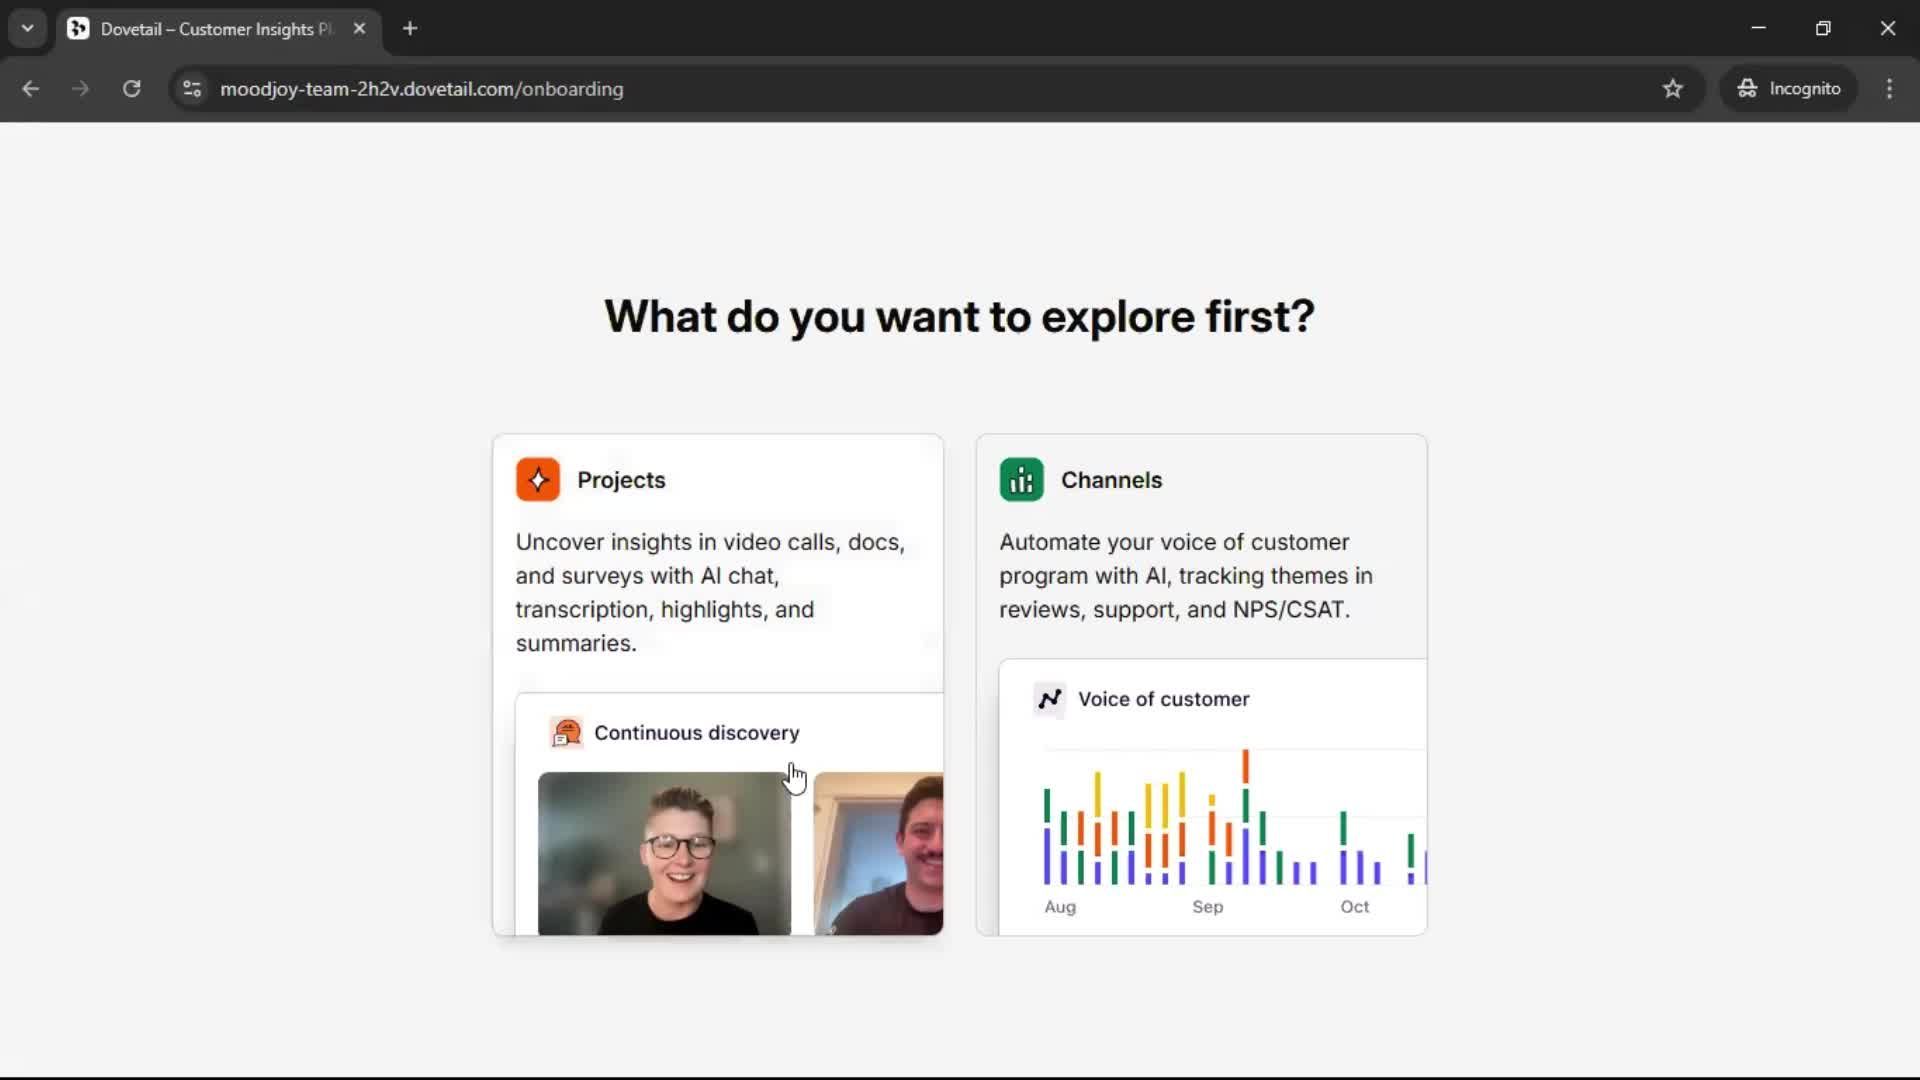Choose the Channels card title
The image size is (1920, 1080).
pos(1111,480)
